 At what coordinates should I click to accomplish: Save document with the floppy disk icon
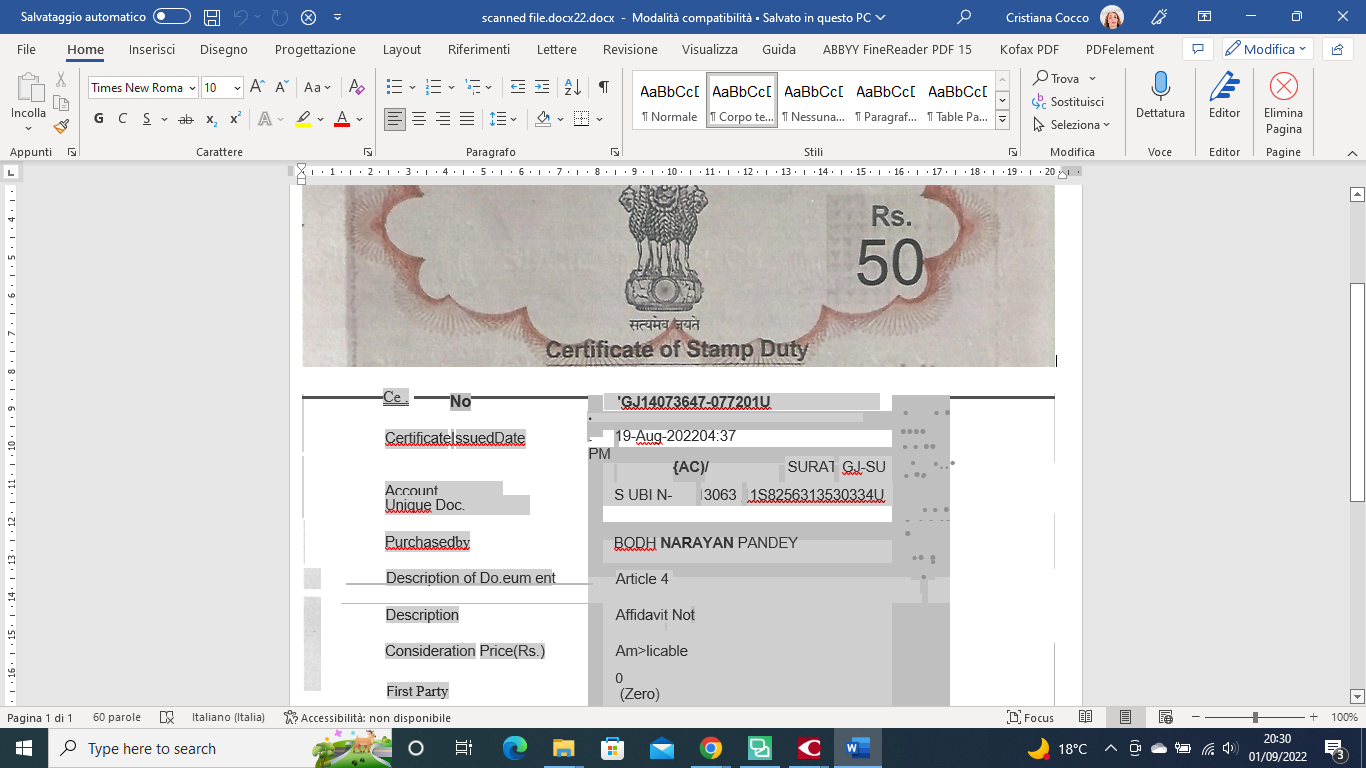click(212, 17)
